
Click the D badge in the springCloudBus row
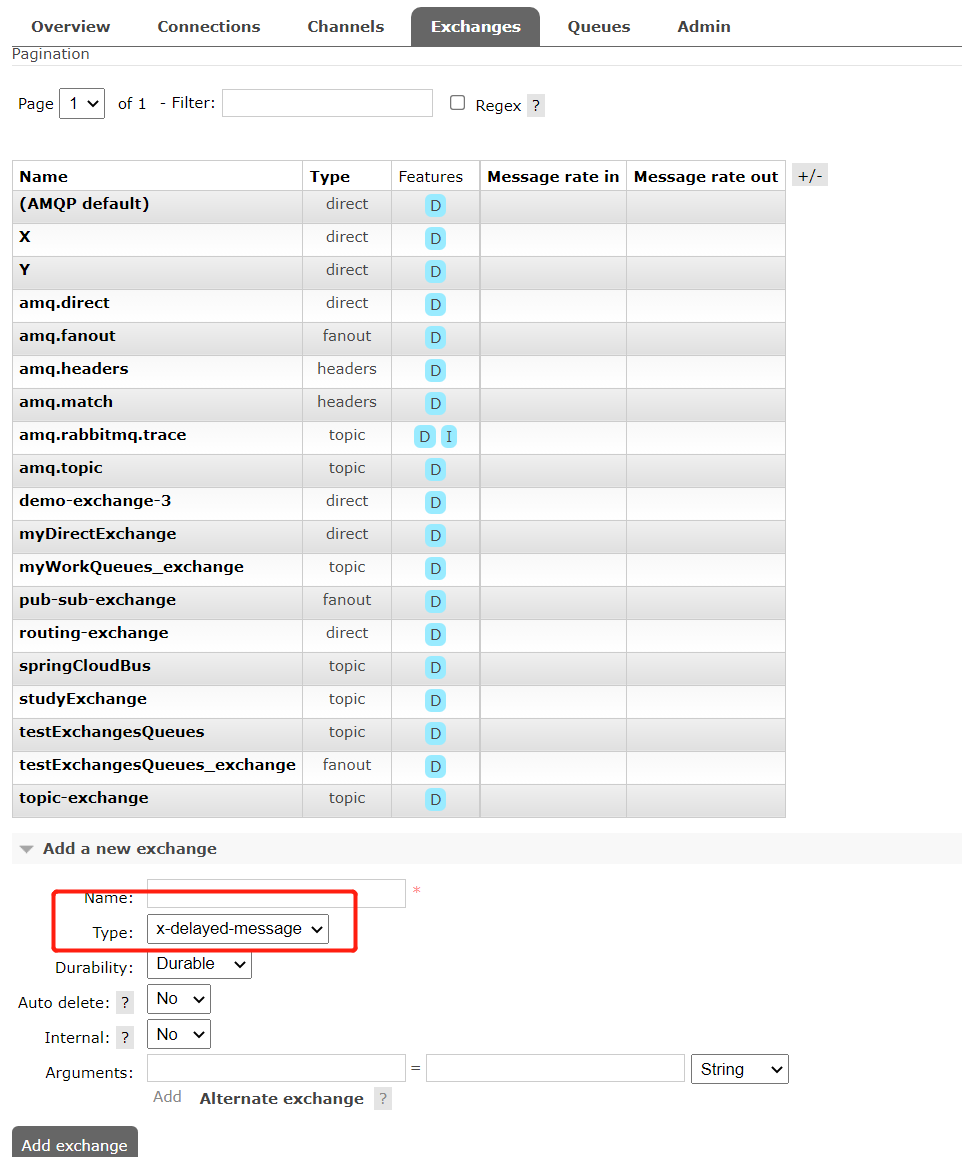click(435, 668)
